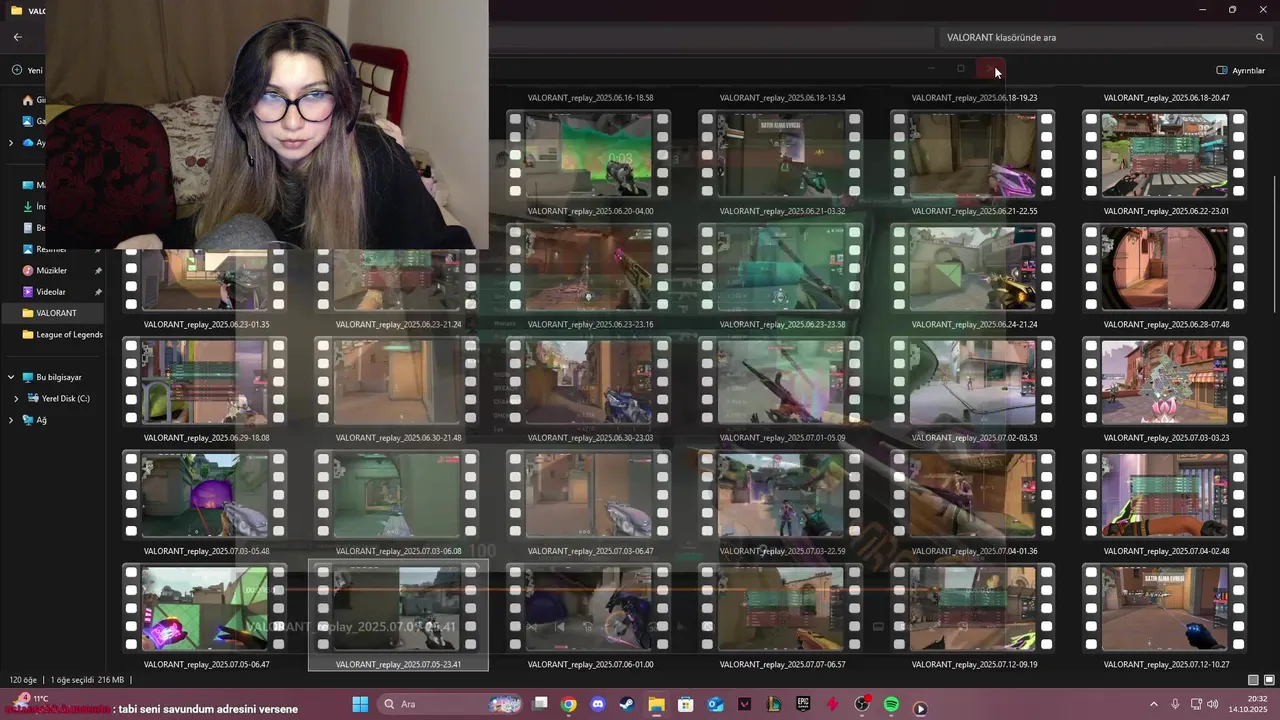The width and height of the screenshot is (1280, 720).
Task: Click '1 öğe seçildi 216 MB' status text
Action: click(87, 680)
